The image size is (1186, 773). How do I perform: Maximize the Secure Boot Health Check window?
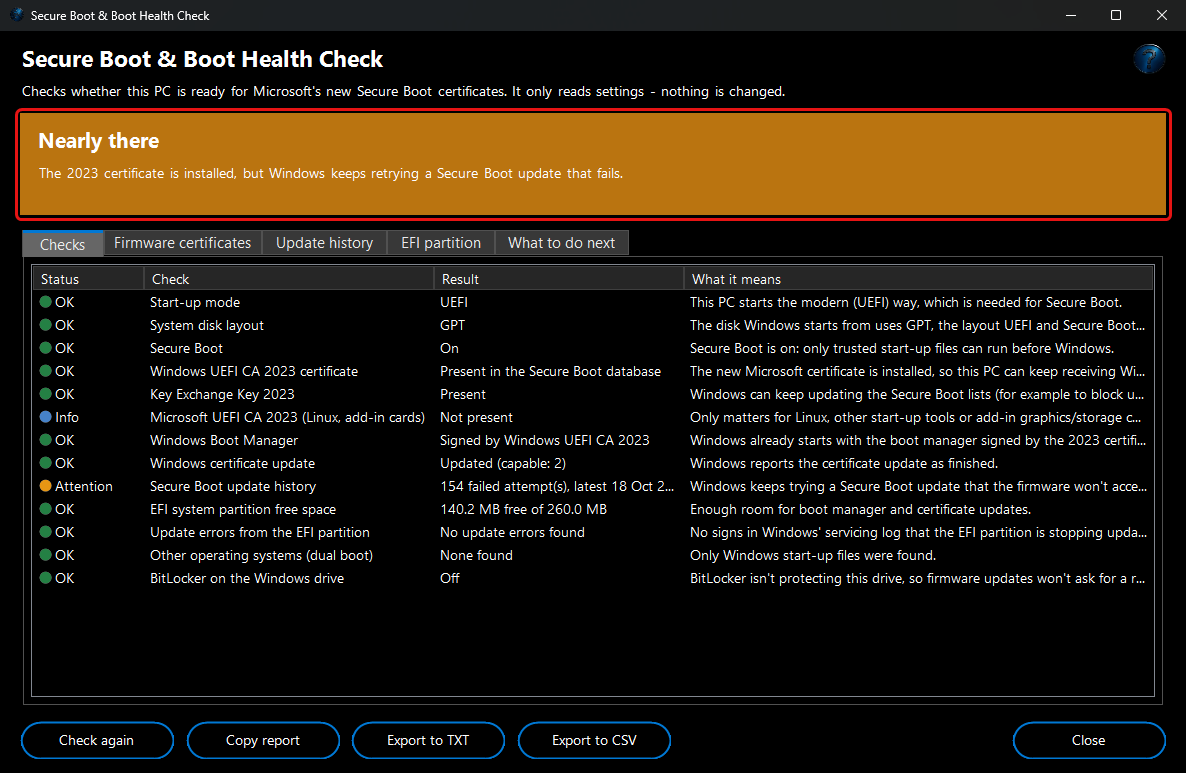coord(1116,15)
